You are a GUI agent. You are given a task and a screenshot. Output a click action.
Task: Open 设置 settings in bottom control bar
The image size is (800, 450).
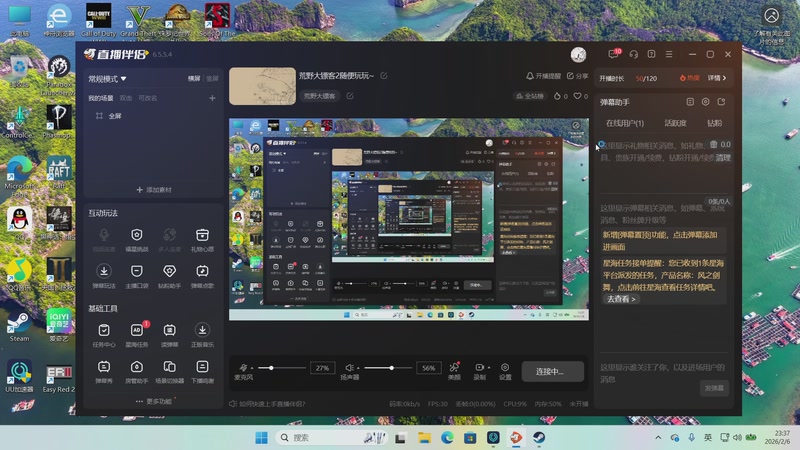505,371
